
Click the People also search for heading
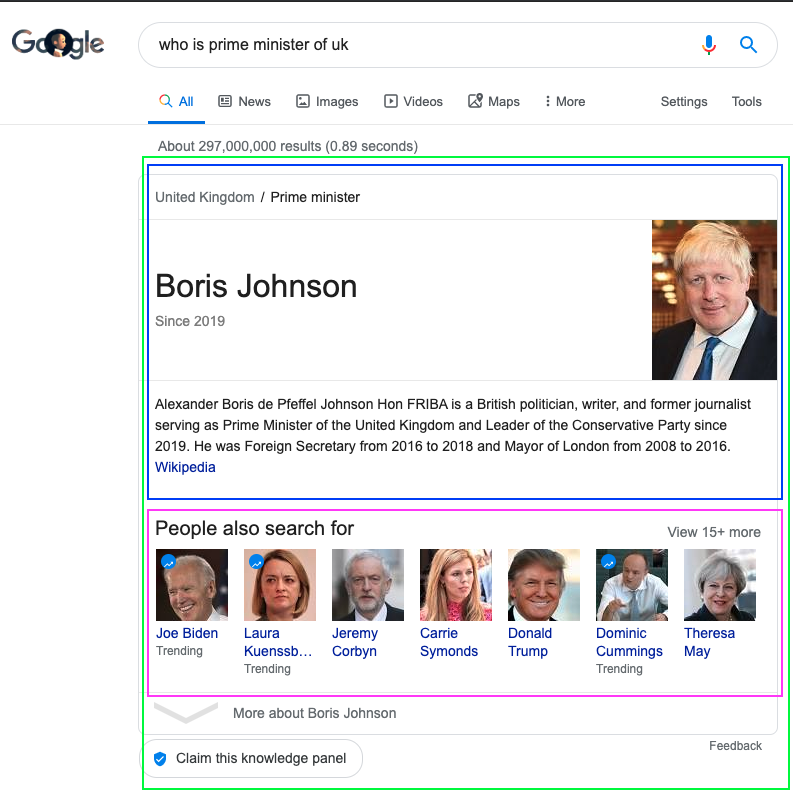[255, 528]
